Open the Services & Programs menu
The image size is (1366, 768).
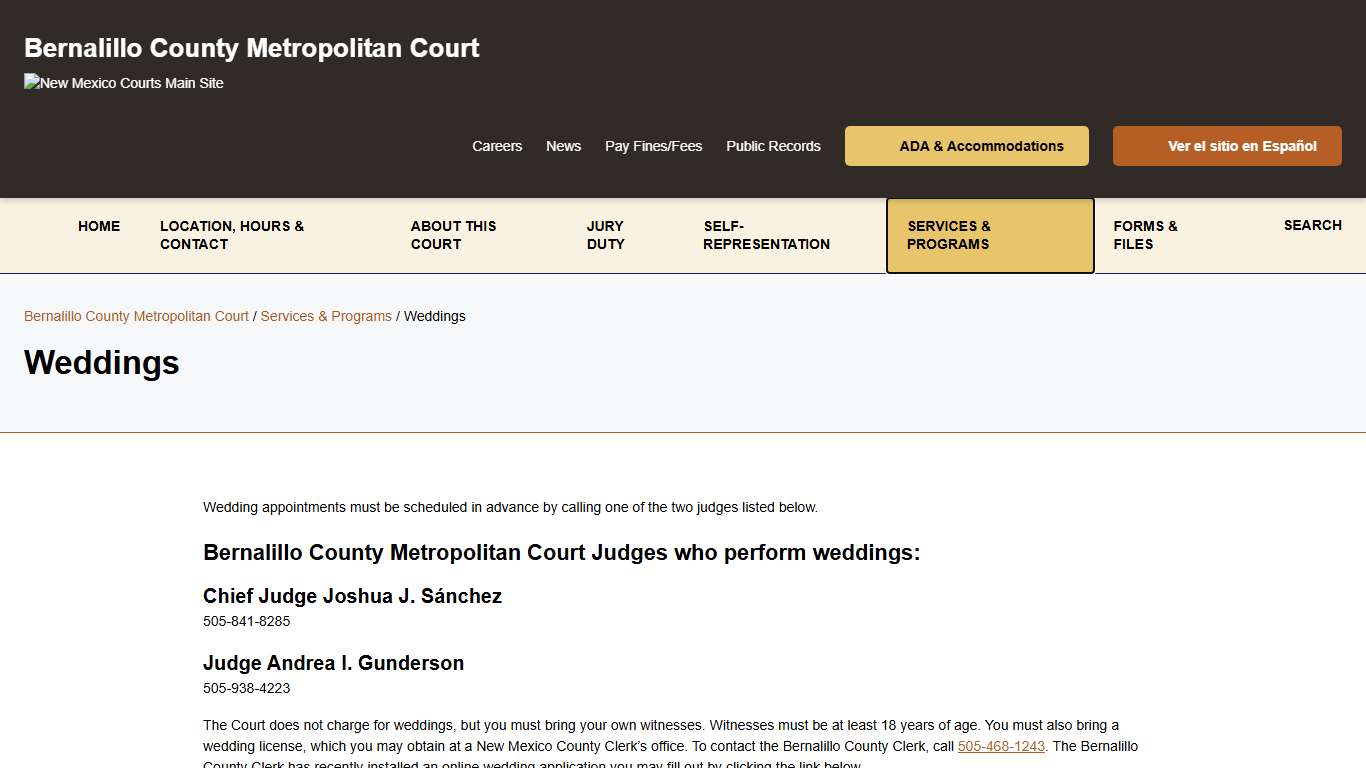948,235
